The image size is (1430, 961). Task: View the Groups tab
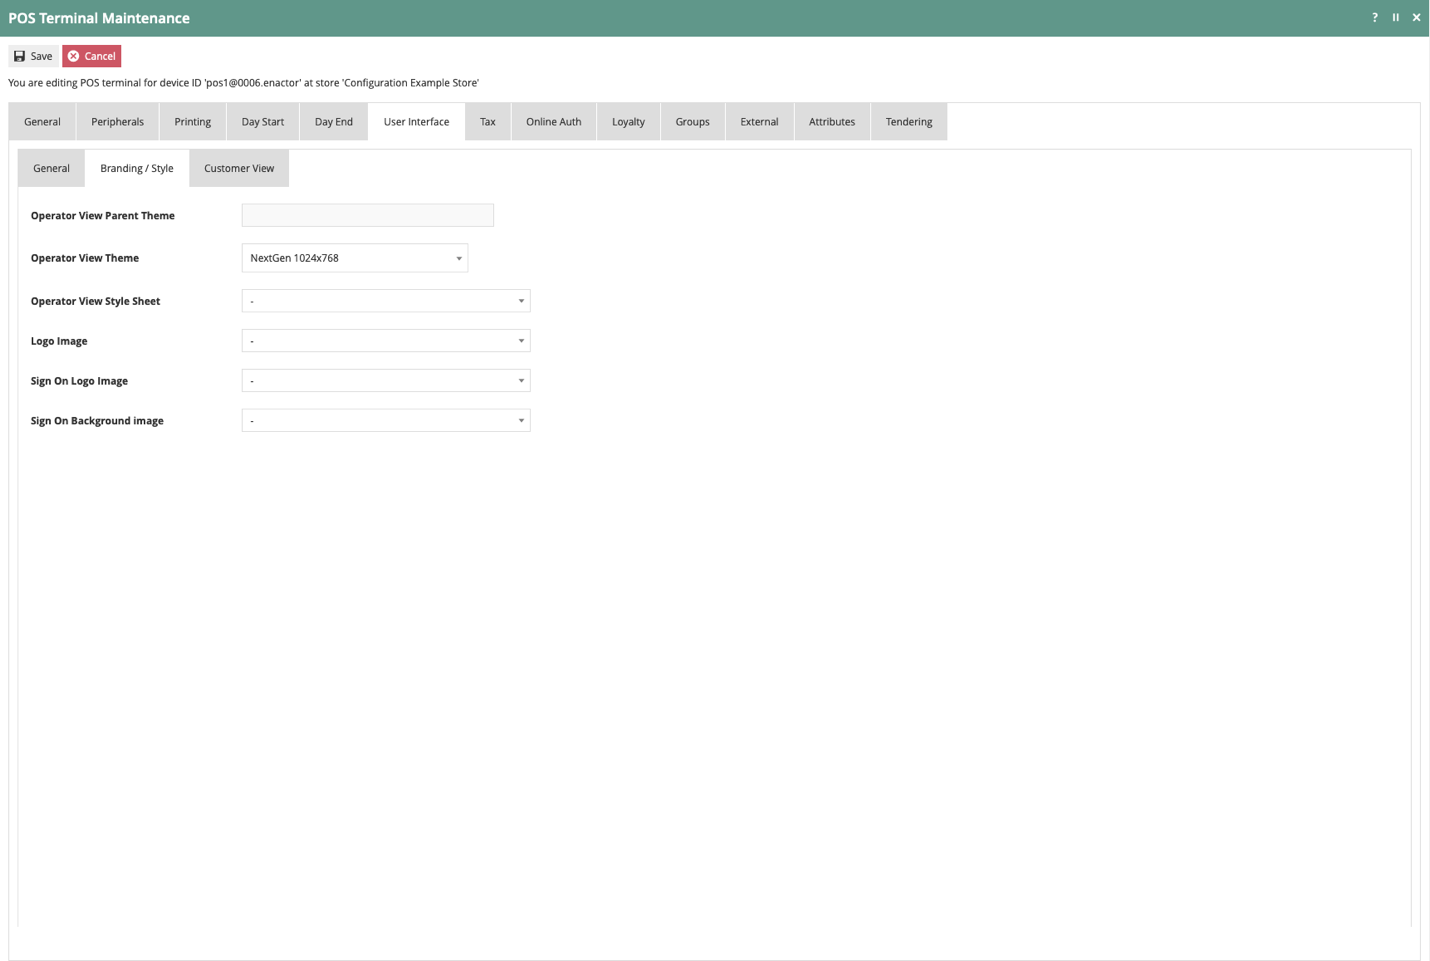(692, 122)
